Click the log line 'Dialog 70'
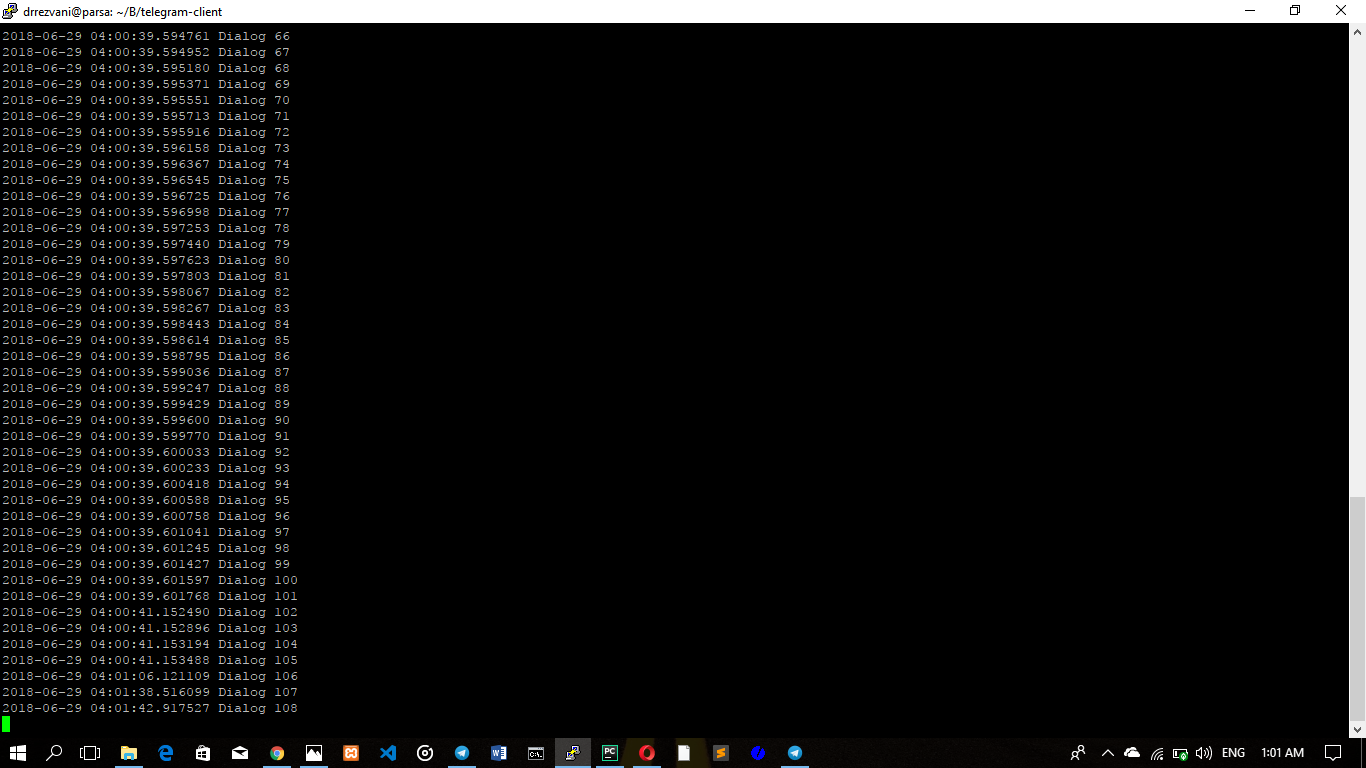This screenshot has width=1366, height=768. point(146,100)
